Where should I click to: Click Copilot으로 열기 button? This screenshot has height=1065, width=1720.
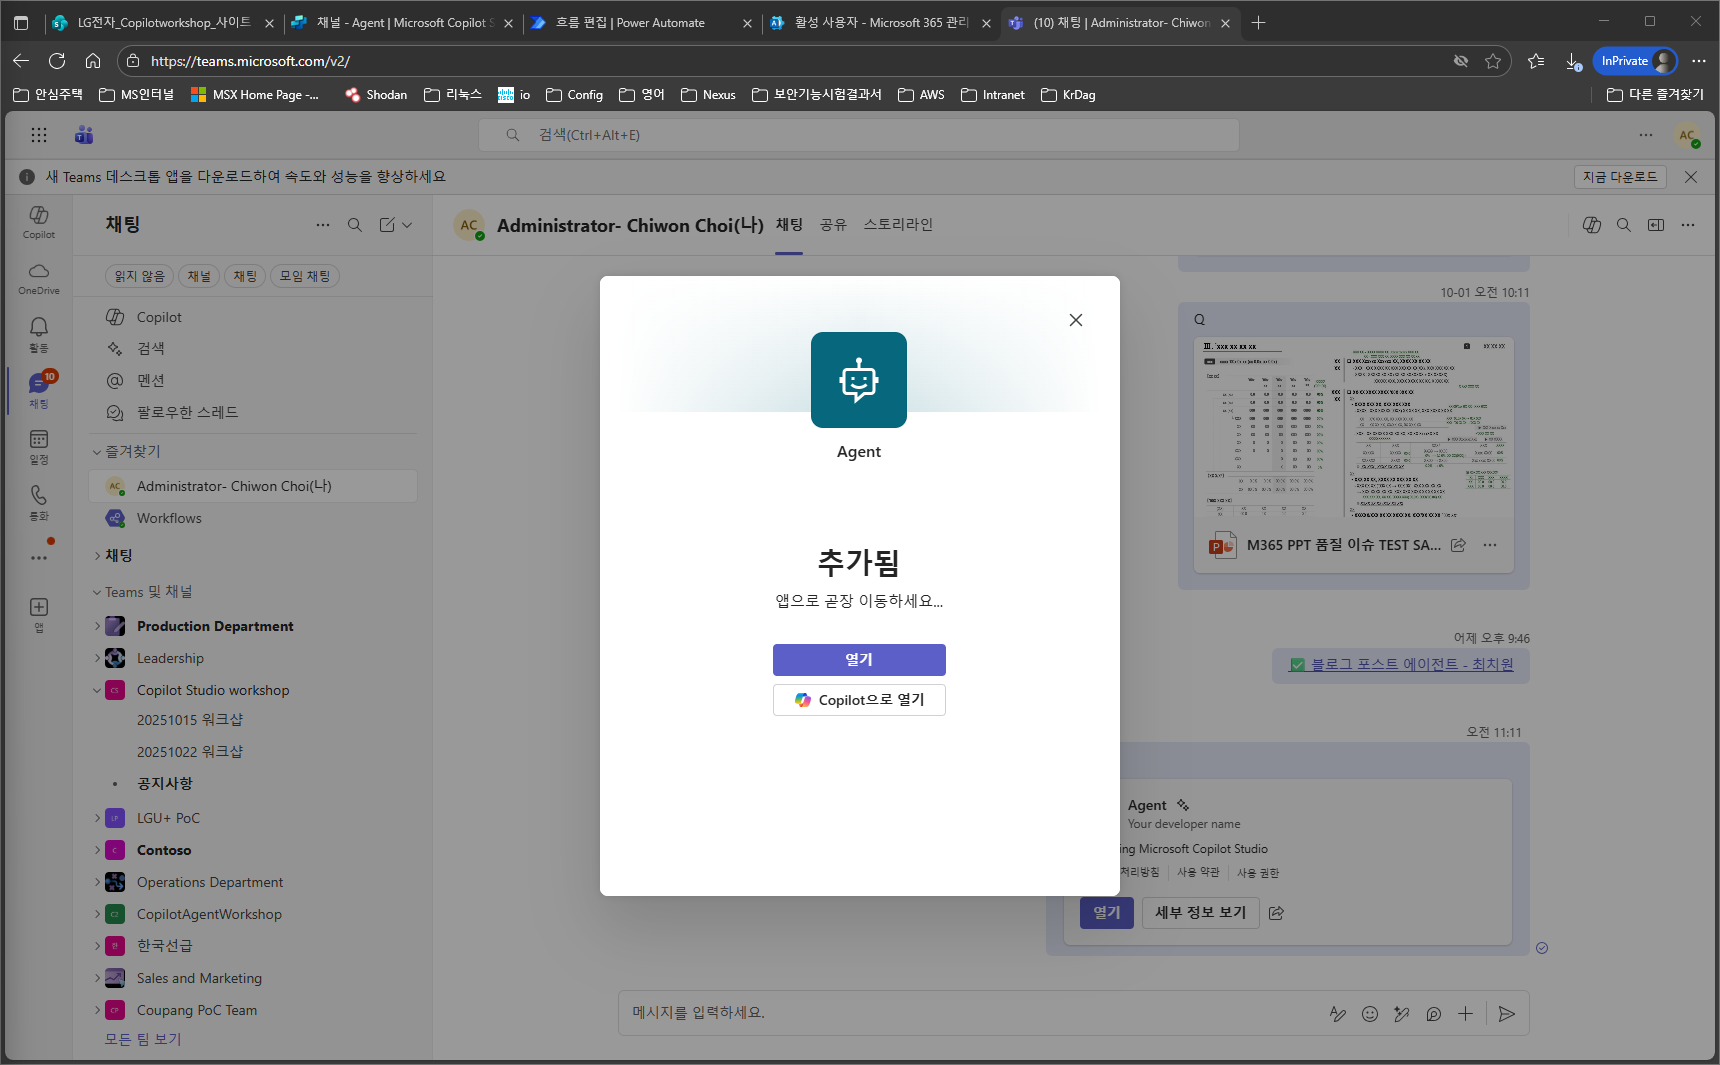(859, 700)
